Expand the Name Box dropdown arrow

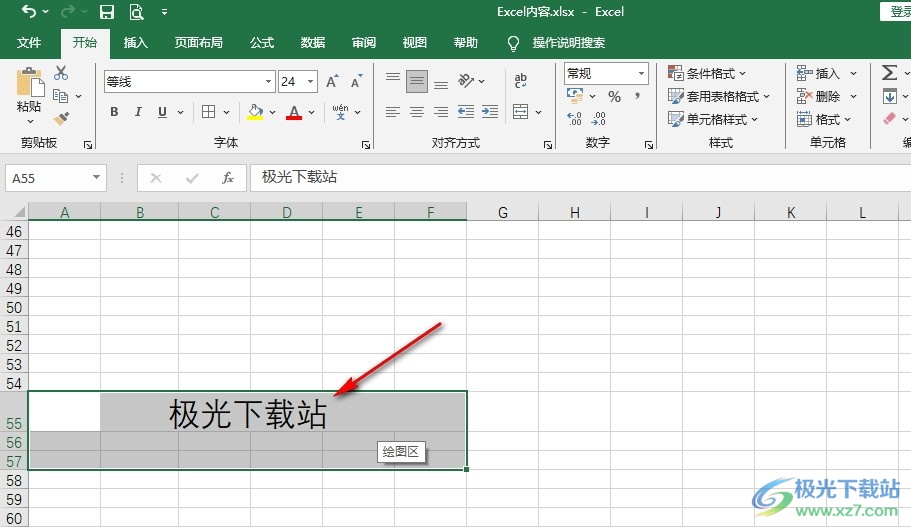click(96, 177)
